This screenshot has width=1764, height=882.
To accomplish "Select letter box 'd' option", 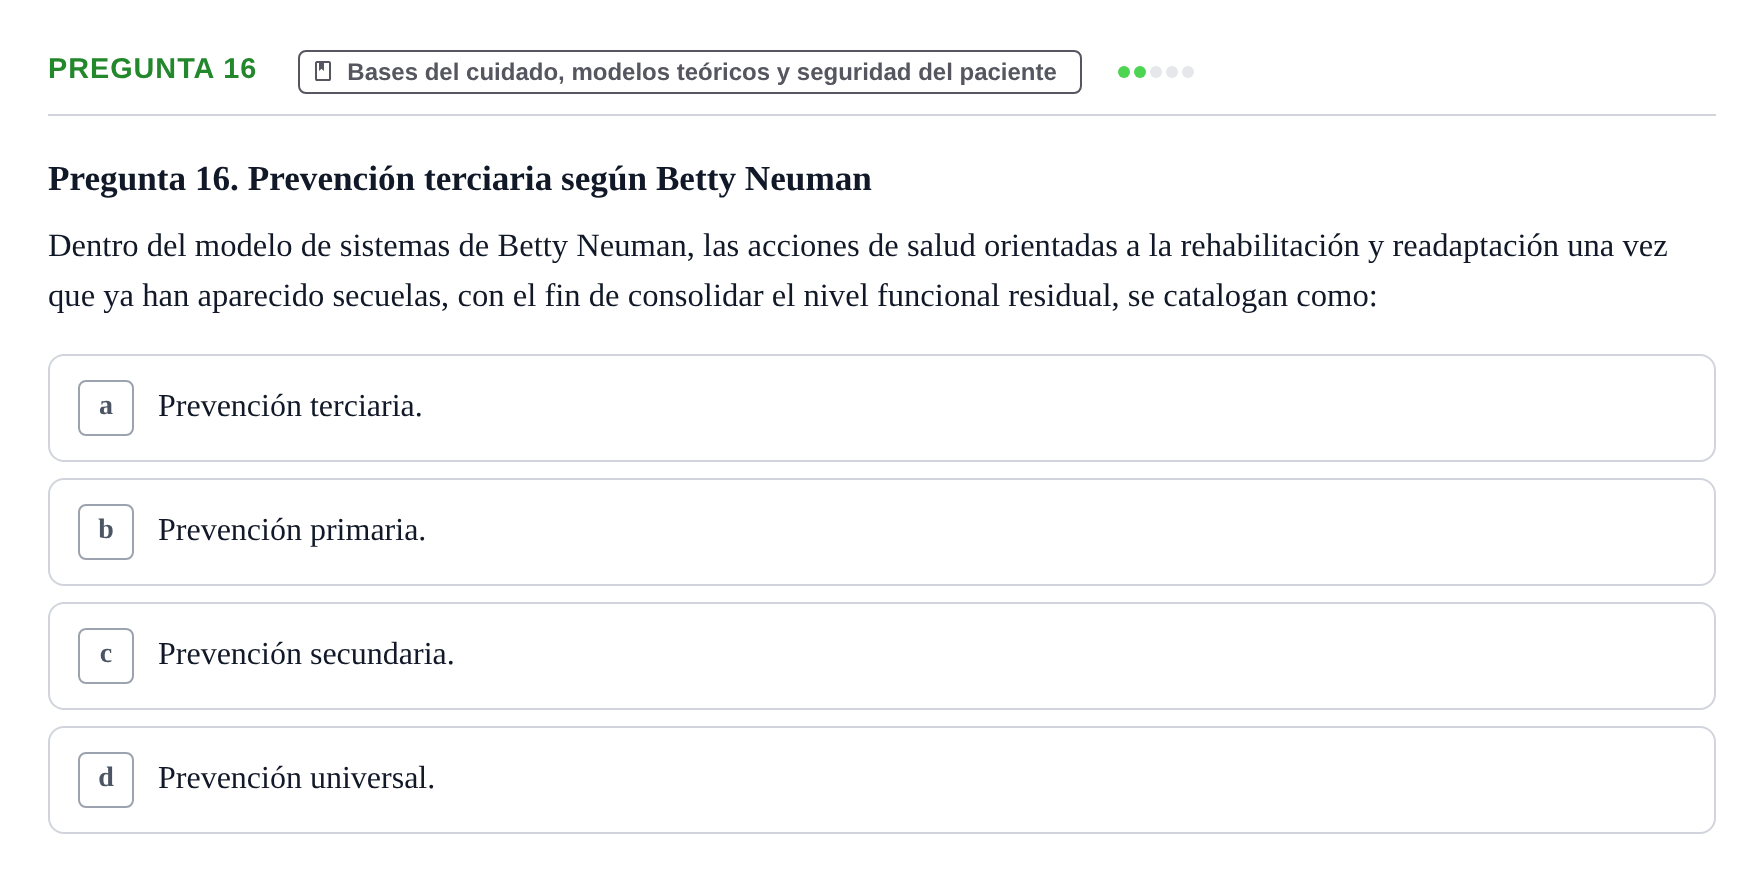I will [106, 780].
